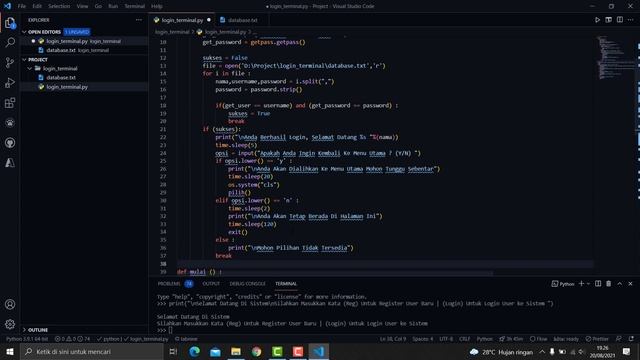The image size is (640, 360).
Task: Show hidden system tray icons chevron
Action: tap(542, 351)
